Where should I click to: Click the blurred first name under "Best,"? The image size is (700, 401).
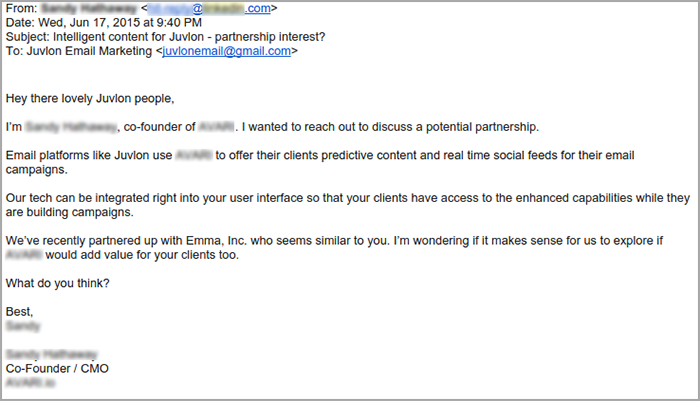pyautogui.click(x=23, y=326)
